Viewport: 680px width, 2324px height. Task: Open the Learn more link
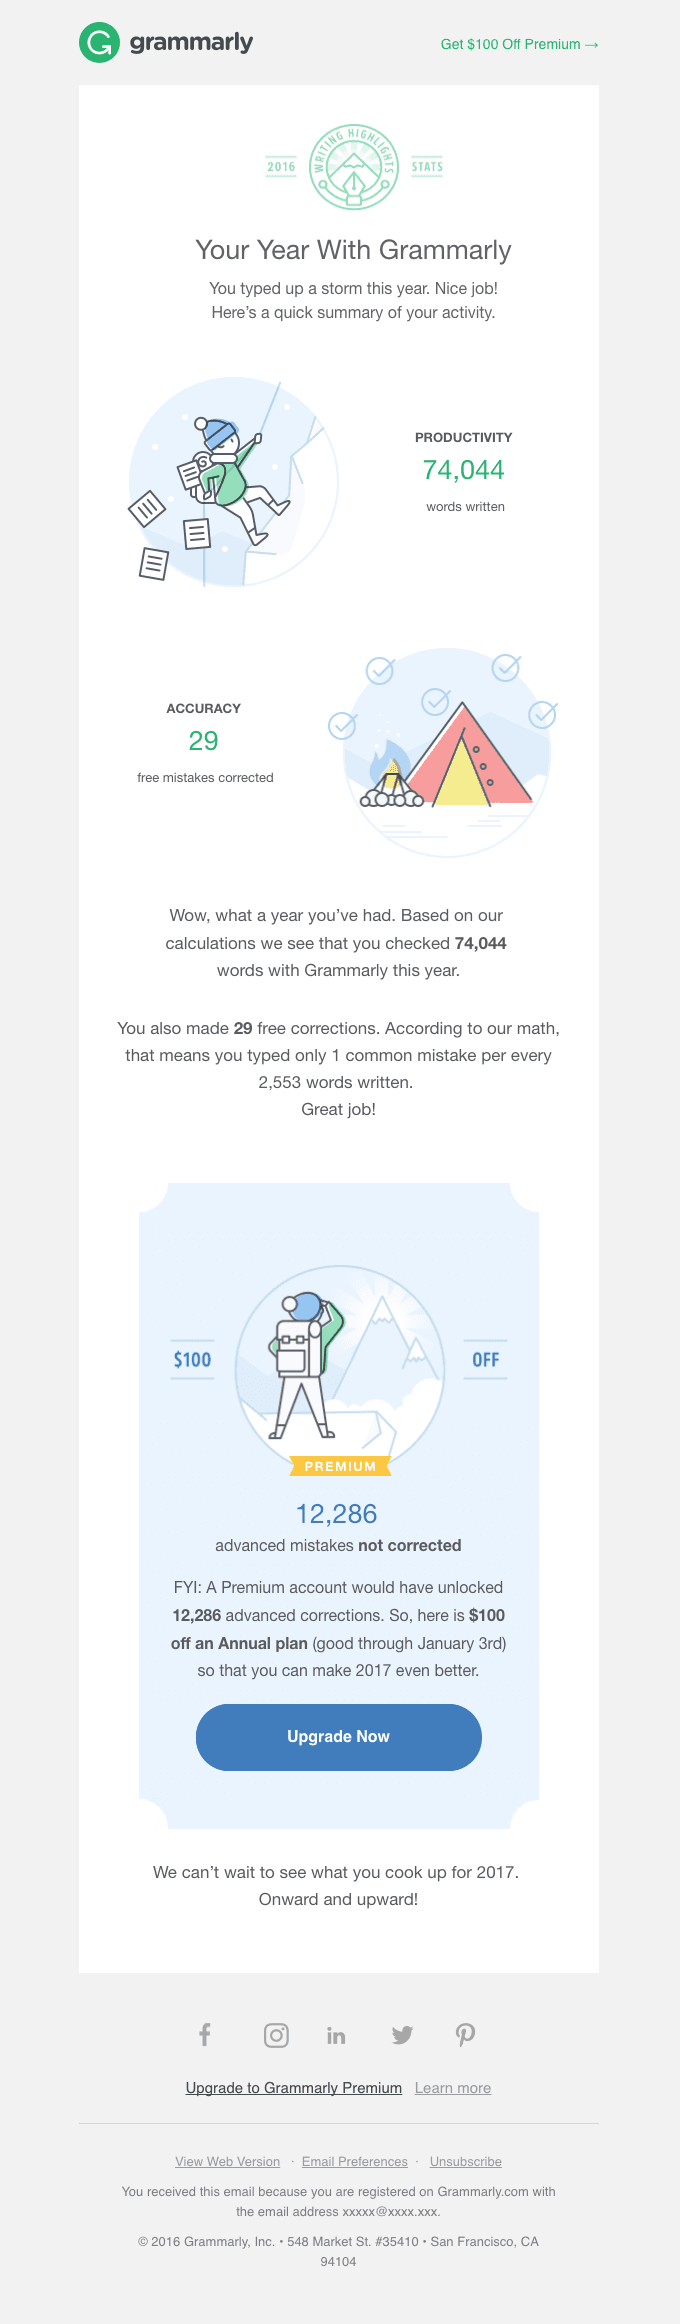tap(453, 2088)
